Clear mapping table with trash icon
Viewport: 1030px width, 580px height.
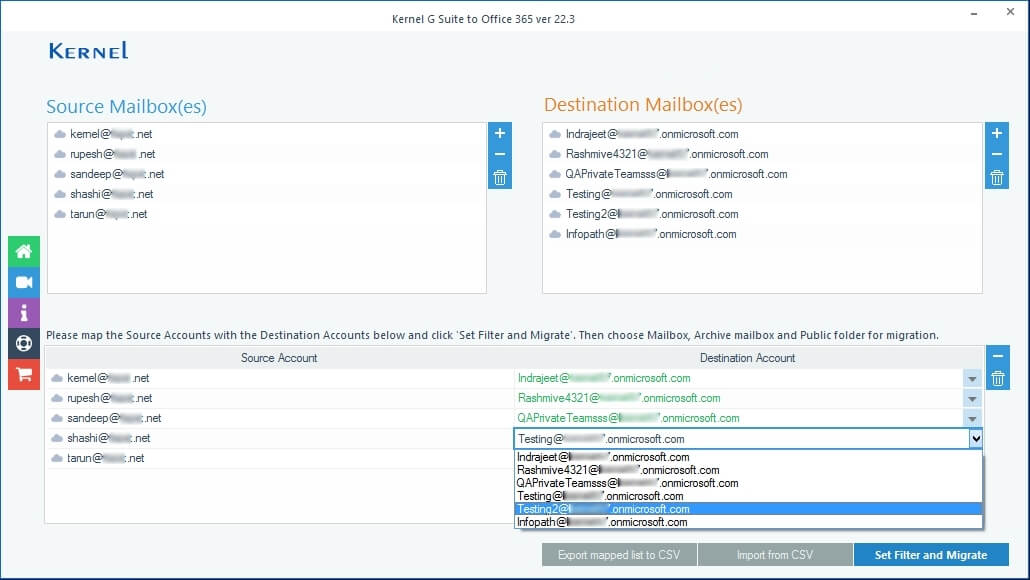(x=998, y=379)
